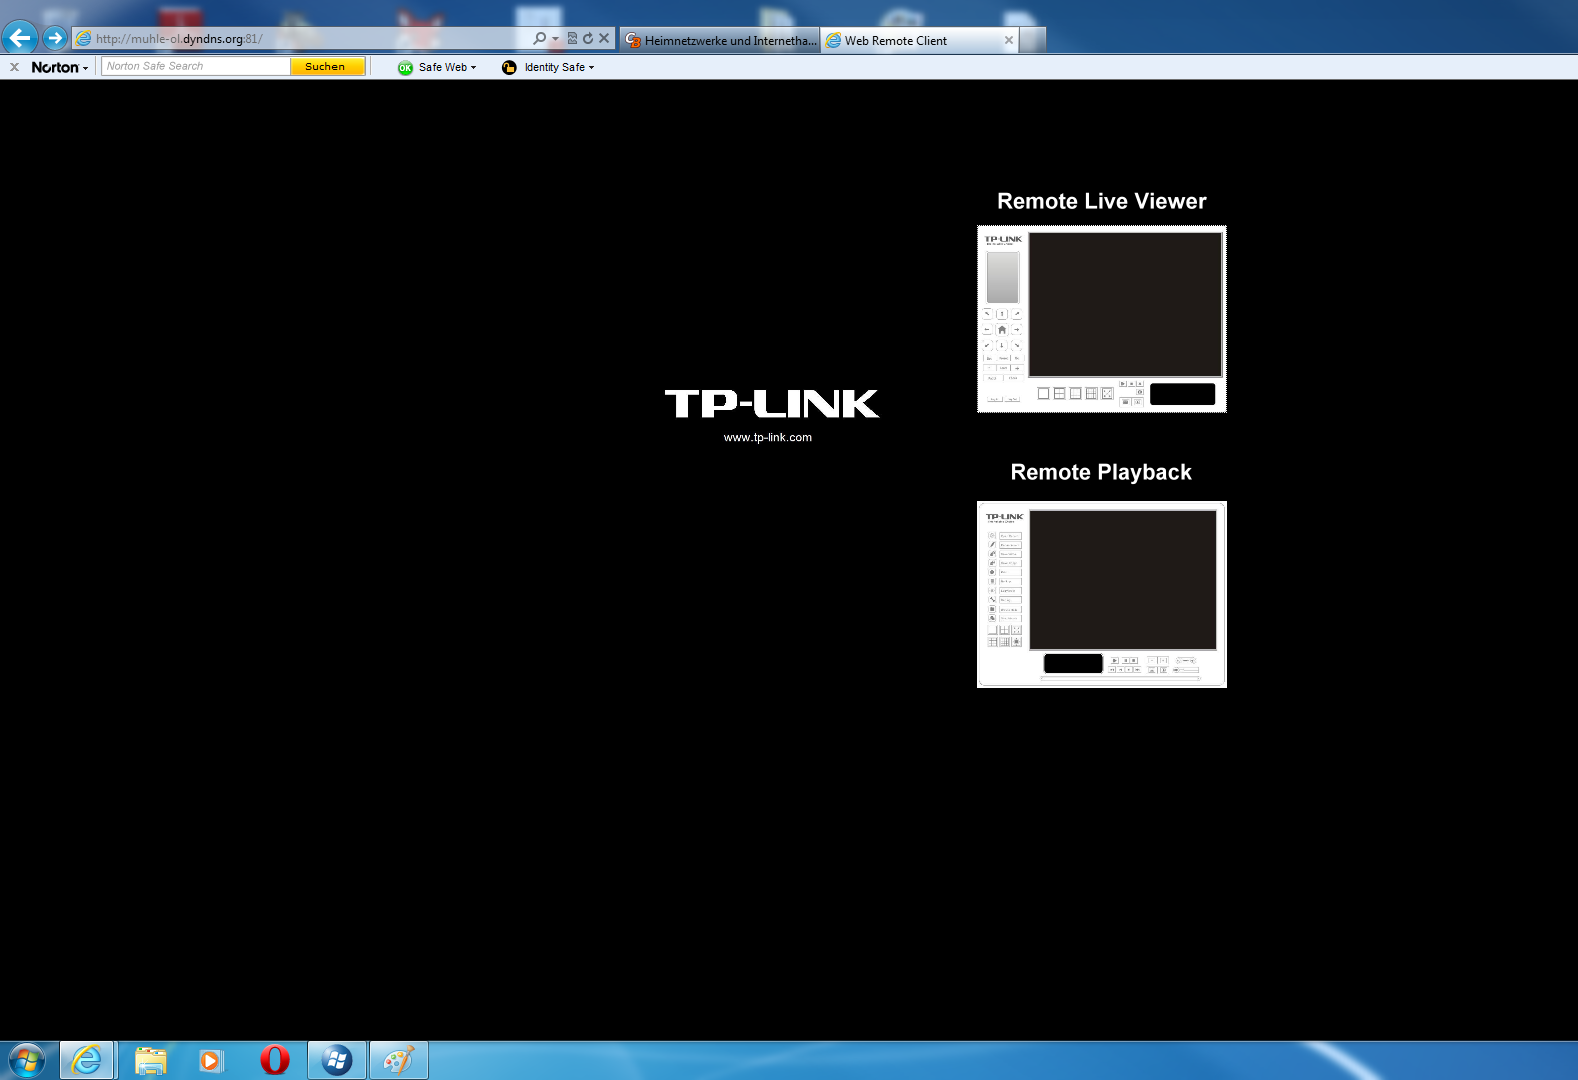The height and width of the screenshot is (1080, 1578).
Task: Toggle Compatibility View icon in address bar
Action: pyautogui.click(x=572, y=39)
